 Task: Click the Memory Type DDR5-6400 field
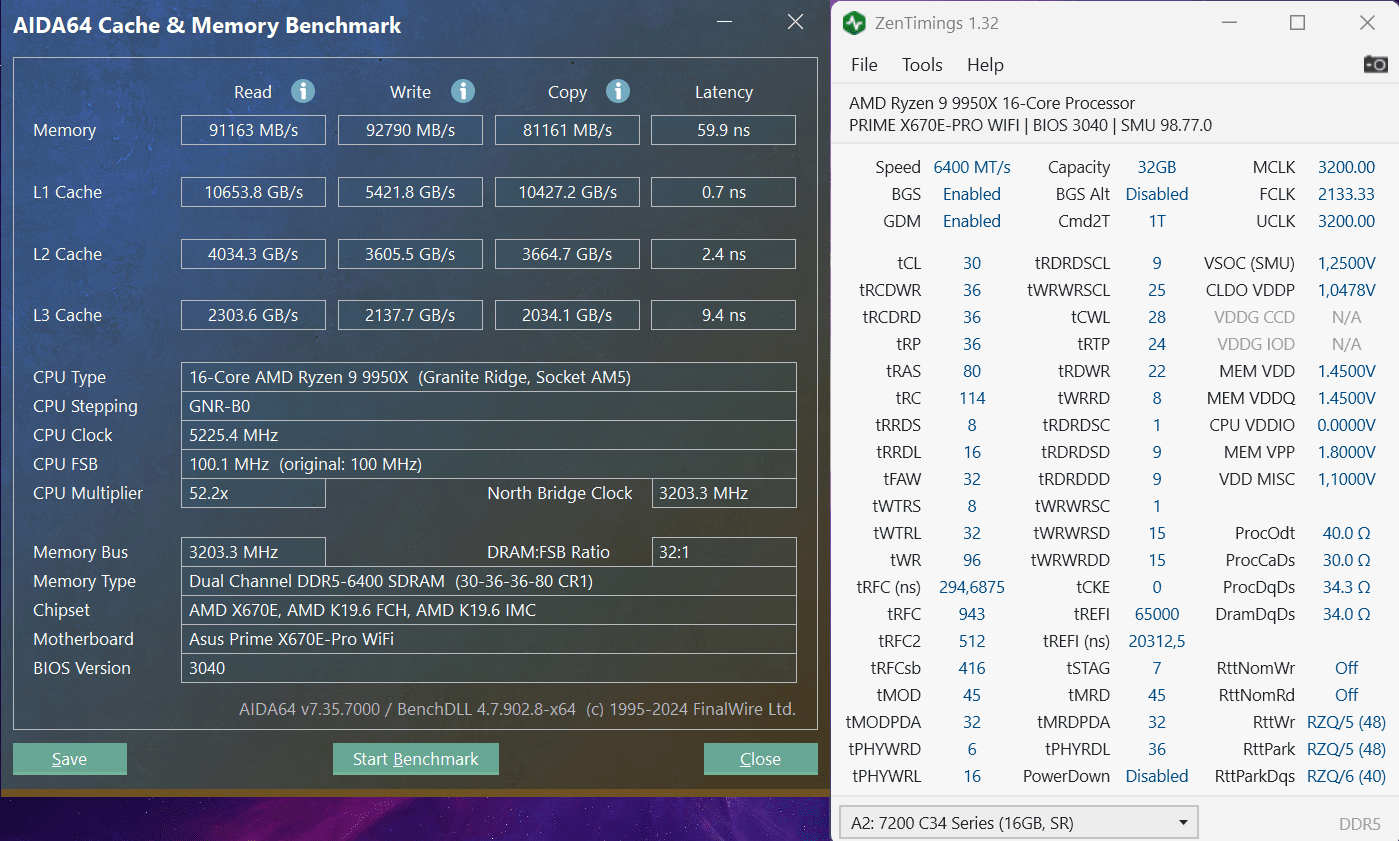coord(489,581)
